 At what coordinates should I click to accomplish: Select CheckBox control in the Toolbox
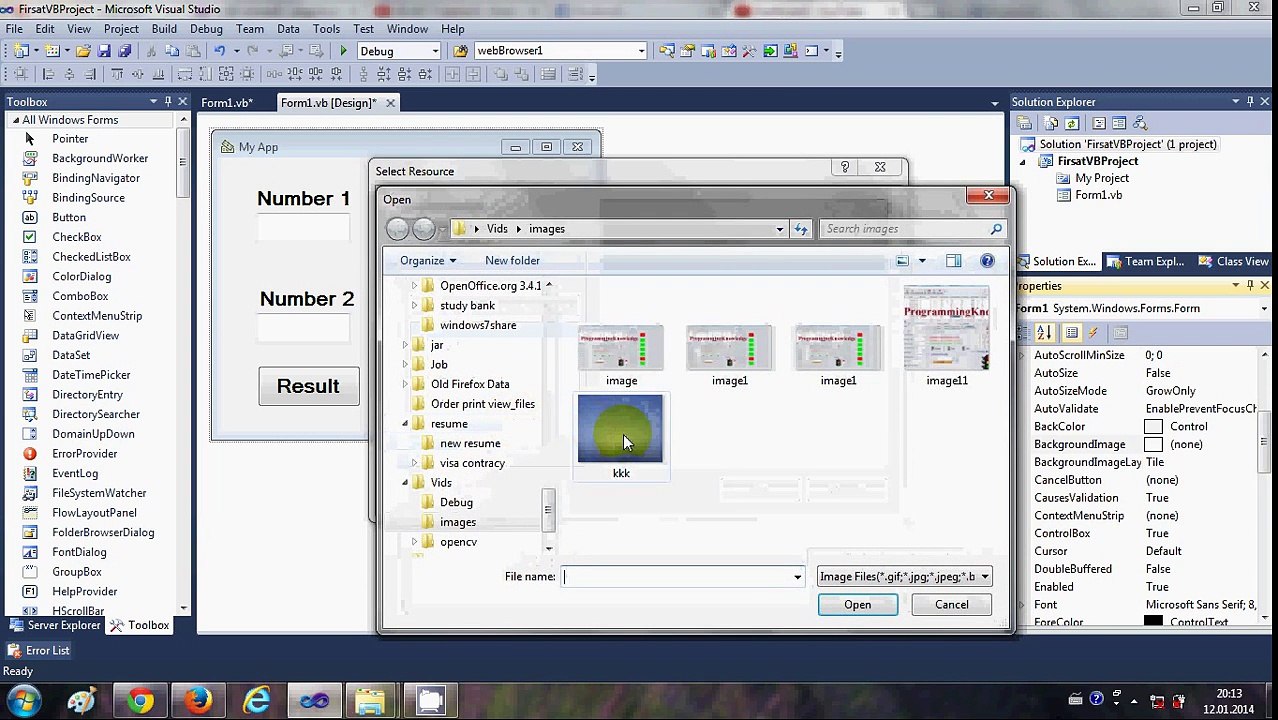click(77, 237)
